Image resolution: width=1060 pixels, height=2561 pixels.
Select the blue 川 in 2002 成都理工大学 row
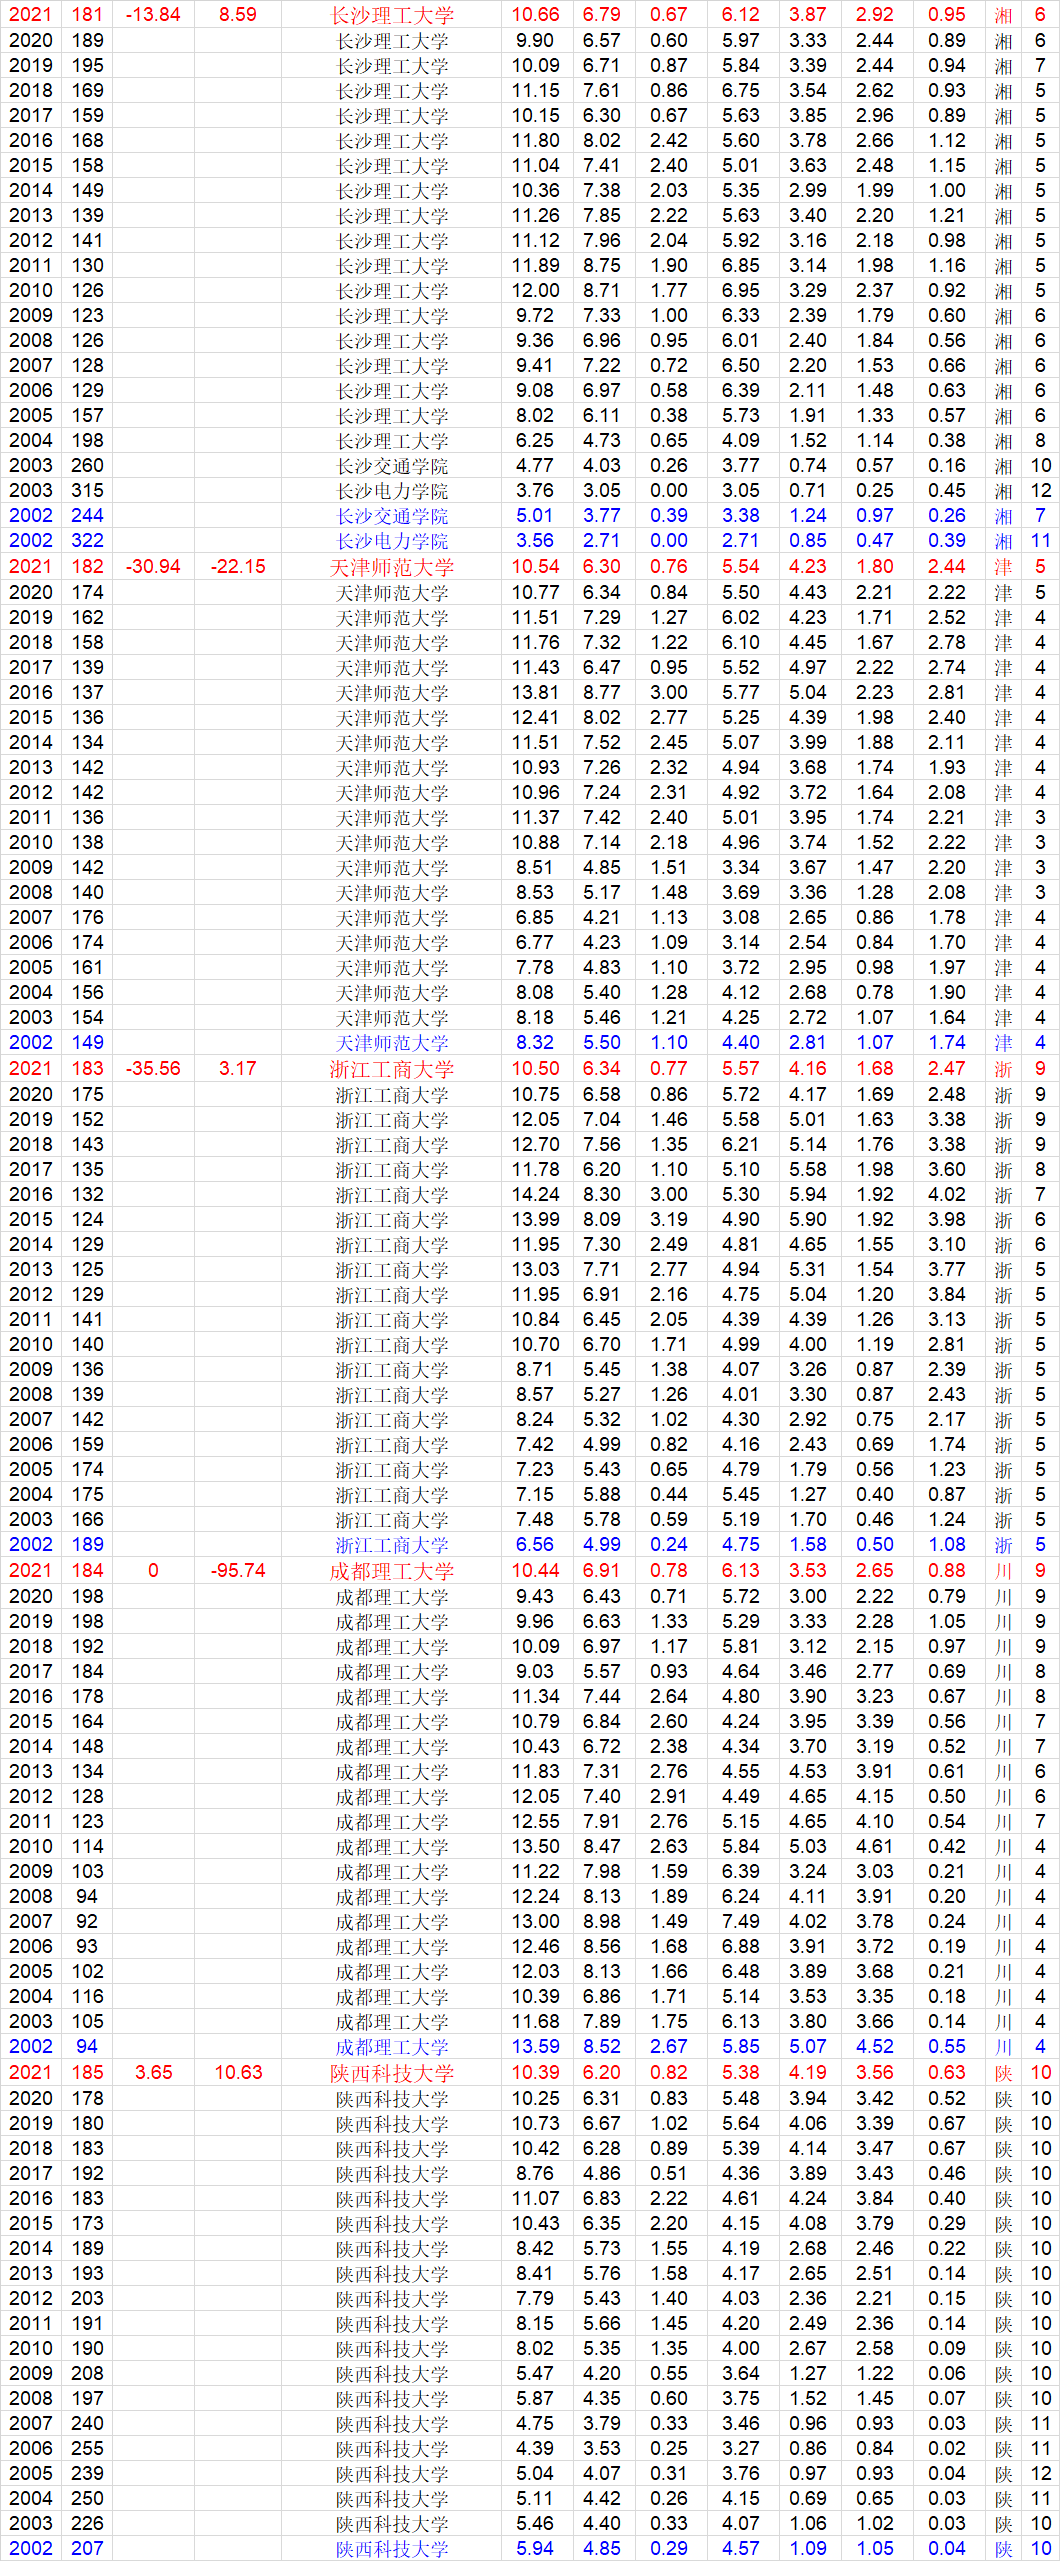(1003, 2047)
